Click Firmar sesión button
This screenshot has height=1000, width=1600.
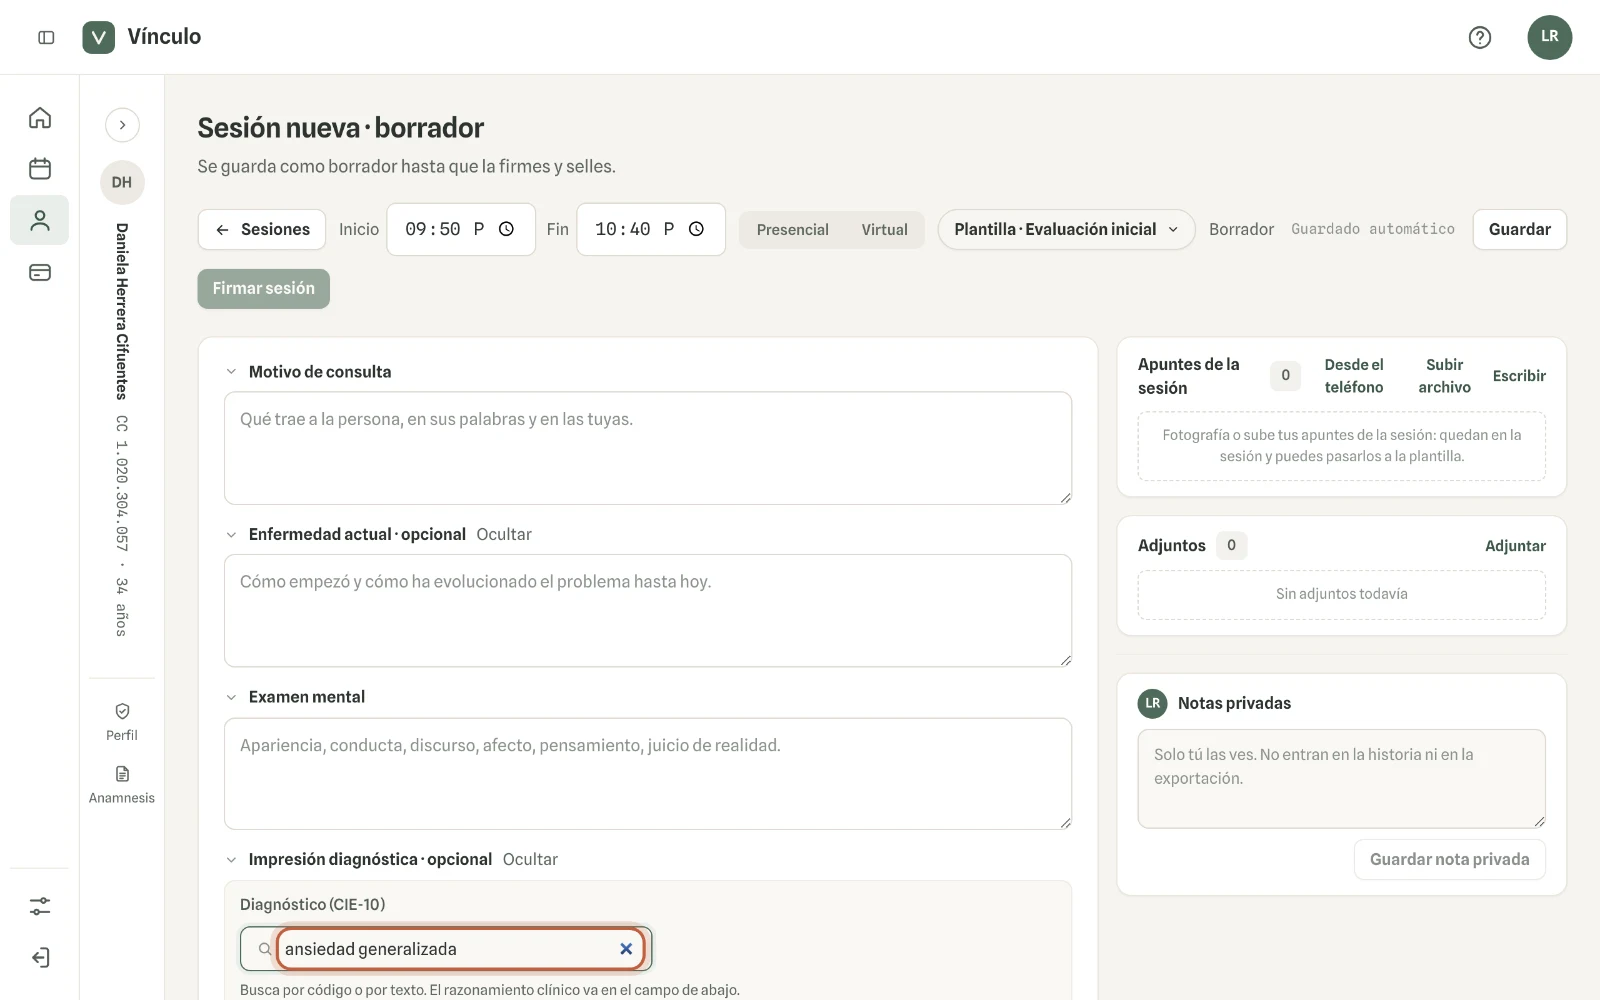[x=263, y=288]
